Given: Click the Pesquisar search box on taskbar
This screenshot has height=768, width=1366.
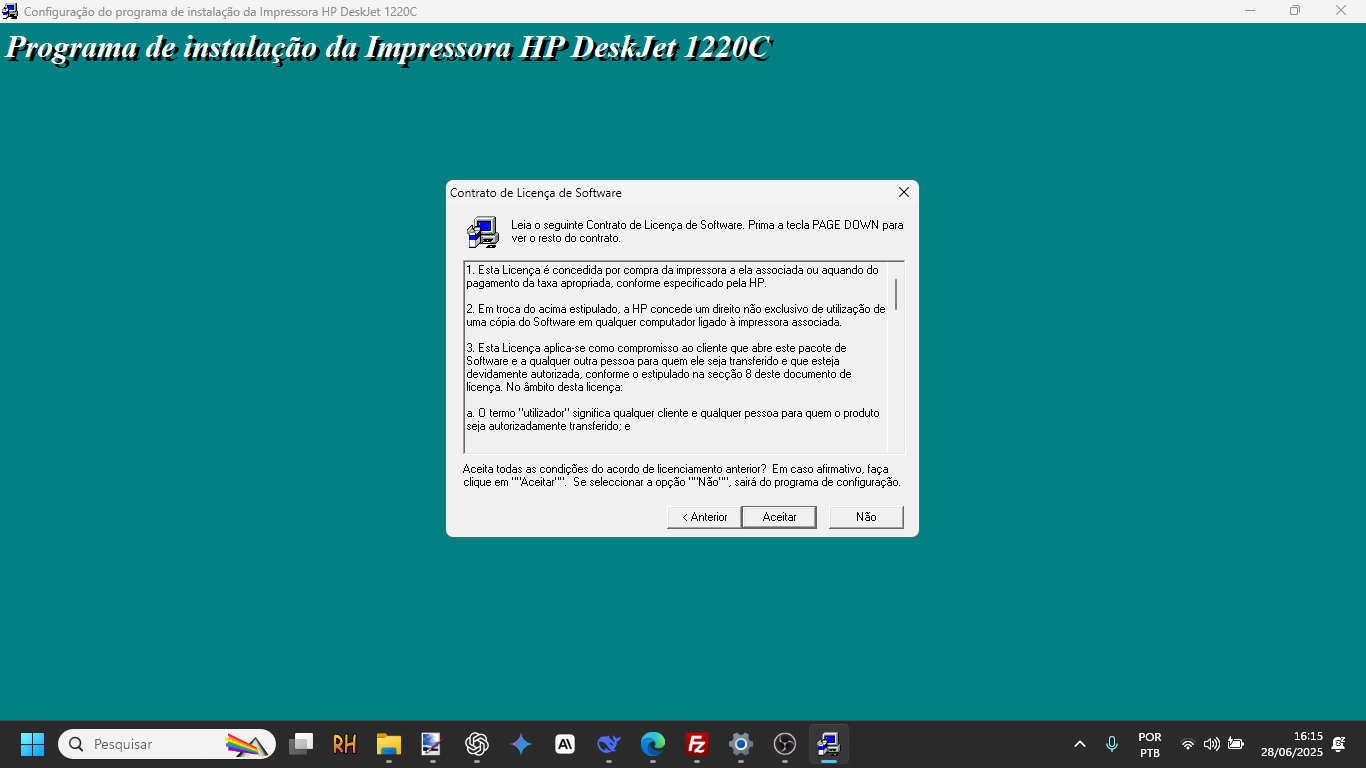Looking at the screenshot, I should point(167,744).
